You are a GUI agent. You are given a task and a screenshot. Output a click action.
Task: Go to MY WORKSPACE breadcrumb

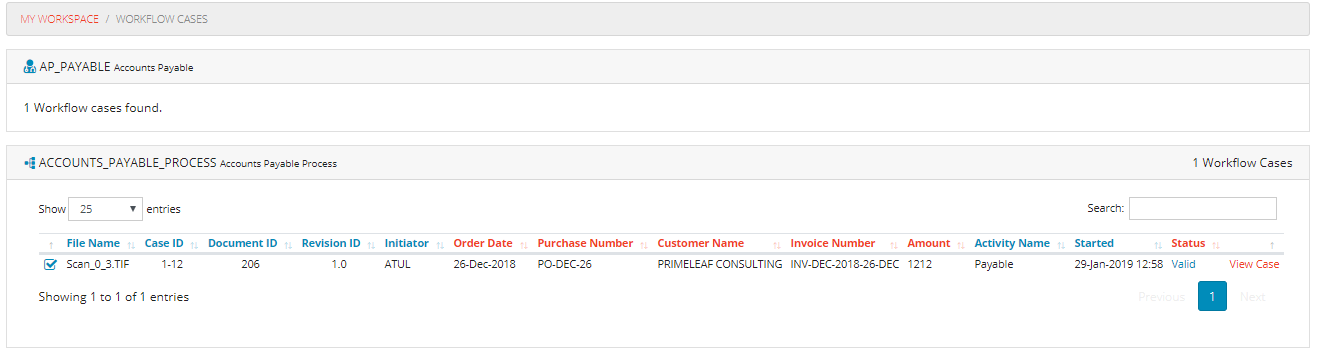pyautogui.click(x=59, y=19)
